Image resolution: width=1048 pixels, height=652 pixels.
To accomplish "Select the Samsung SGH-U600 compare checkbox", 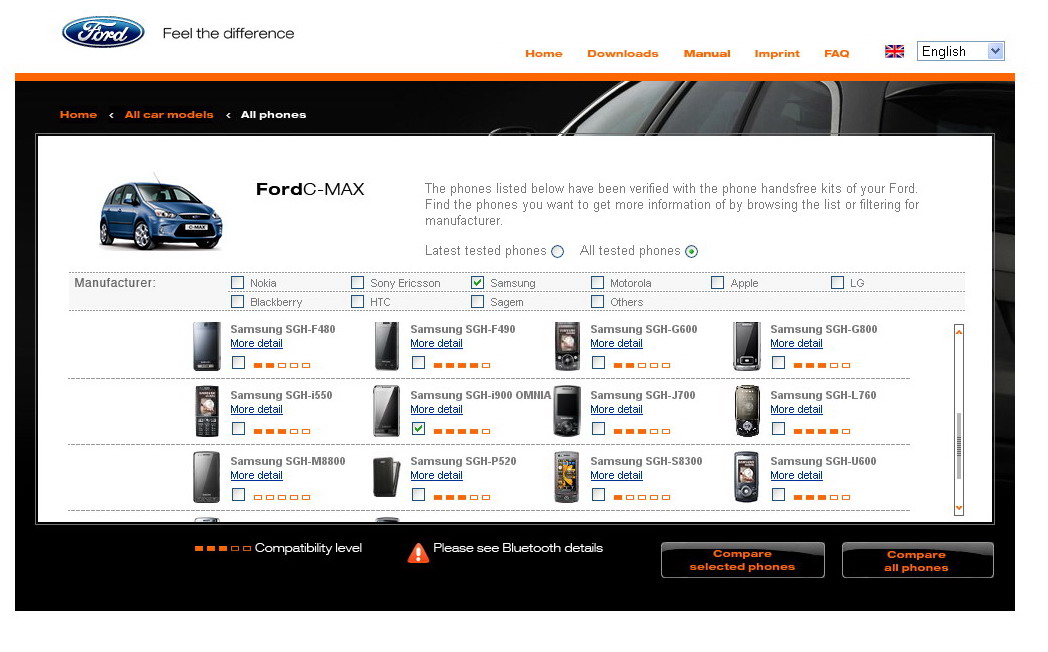I will pos(779,494).
